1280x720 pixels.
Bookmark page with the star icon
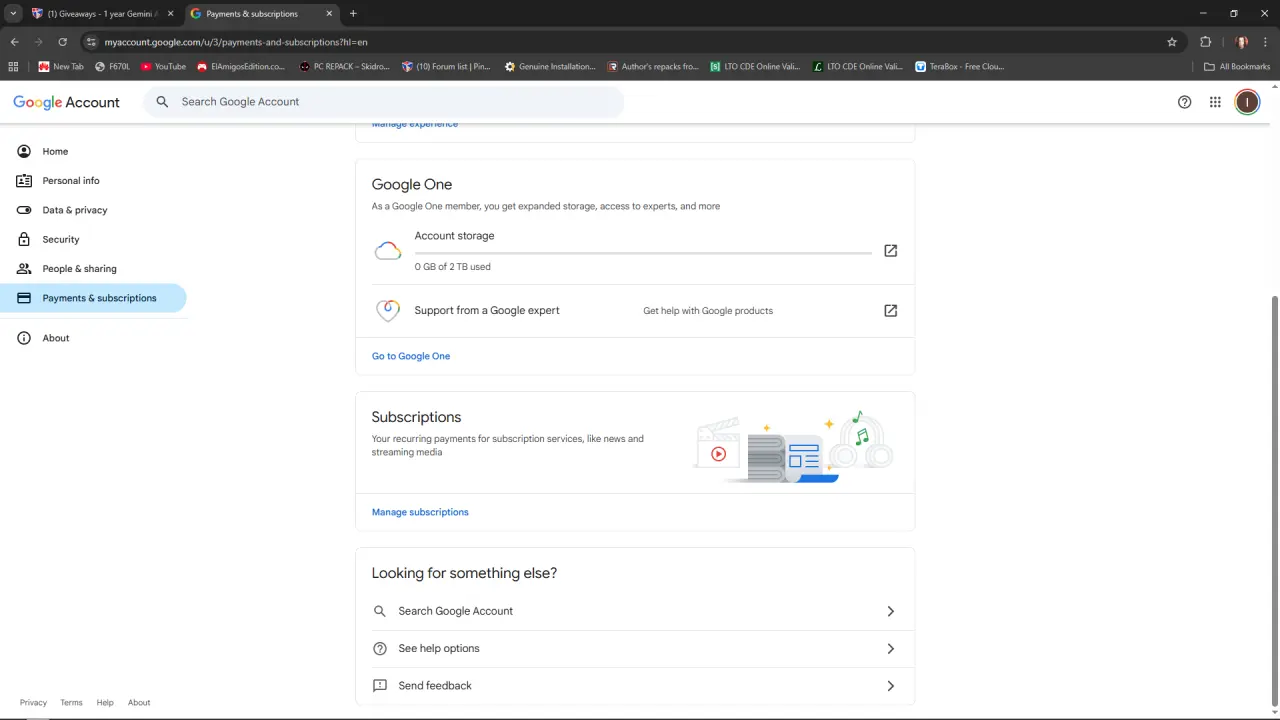tap(1172, 42)
